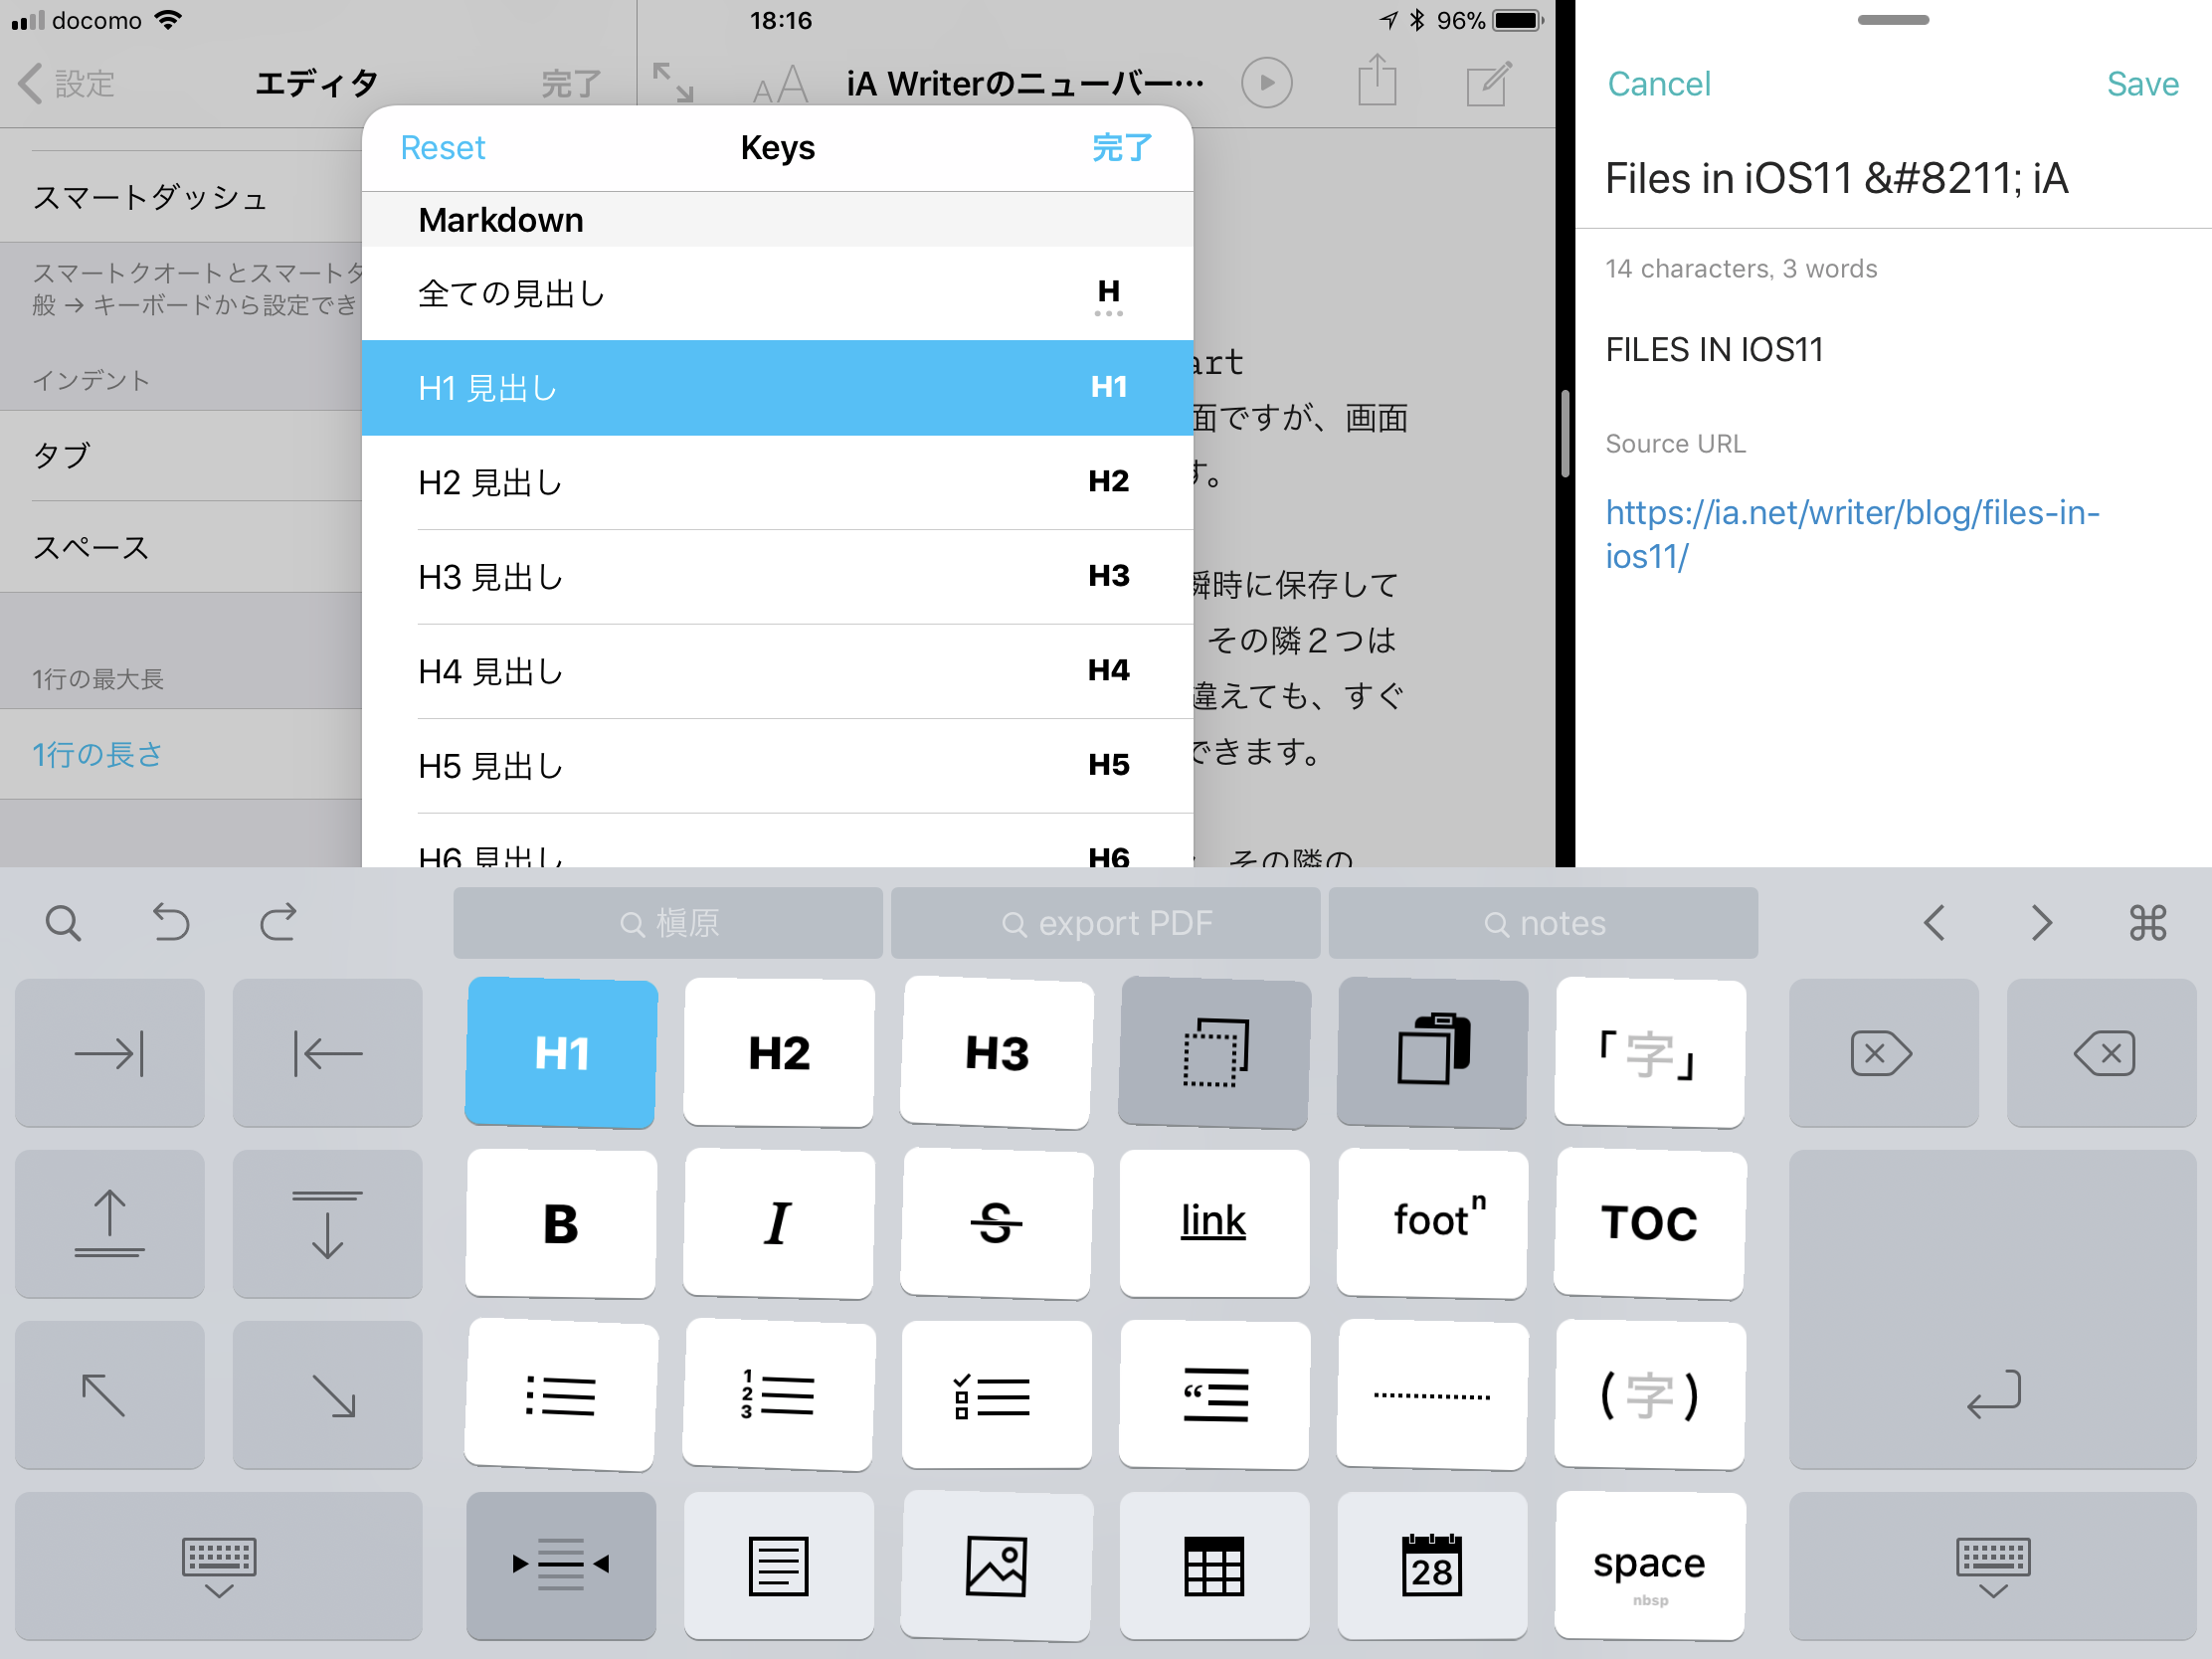Viewport: 2212px width, 1659px height.
Task: Tap the insert table key
Action: (1214, 1566)
